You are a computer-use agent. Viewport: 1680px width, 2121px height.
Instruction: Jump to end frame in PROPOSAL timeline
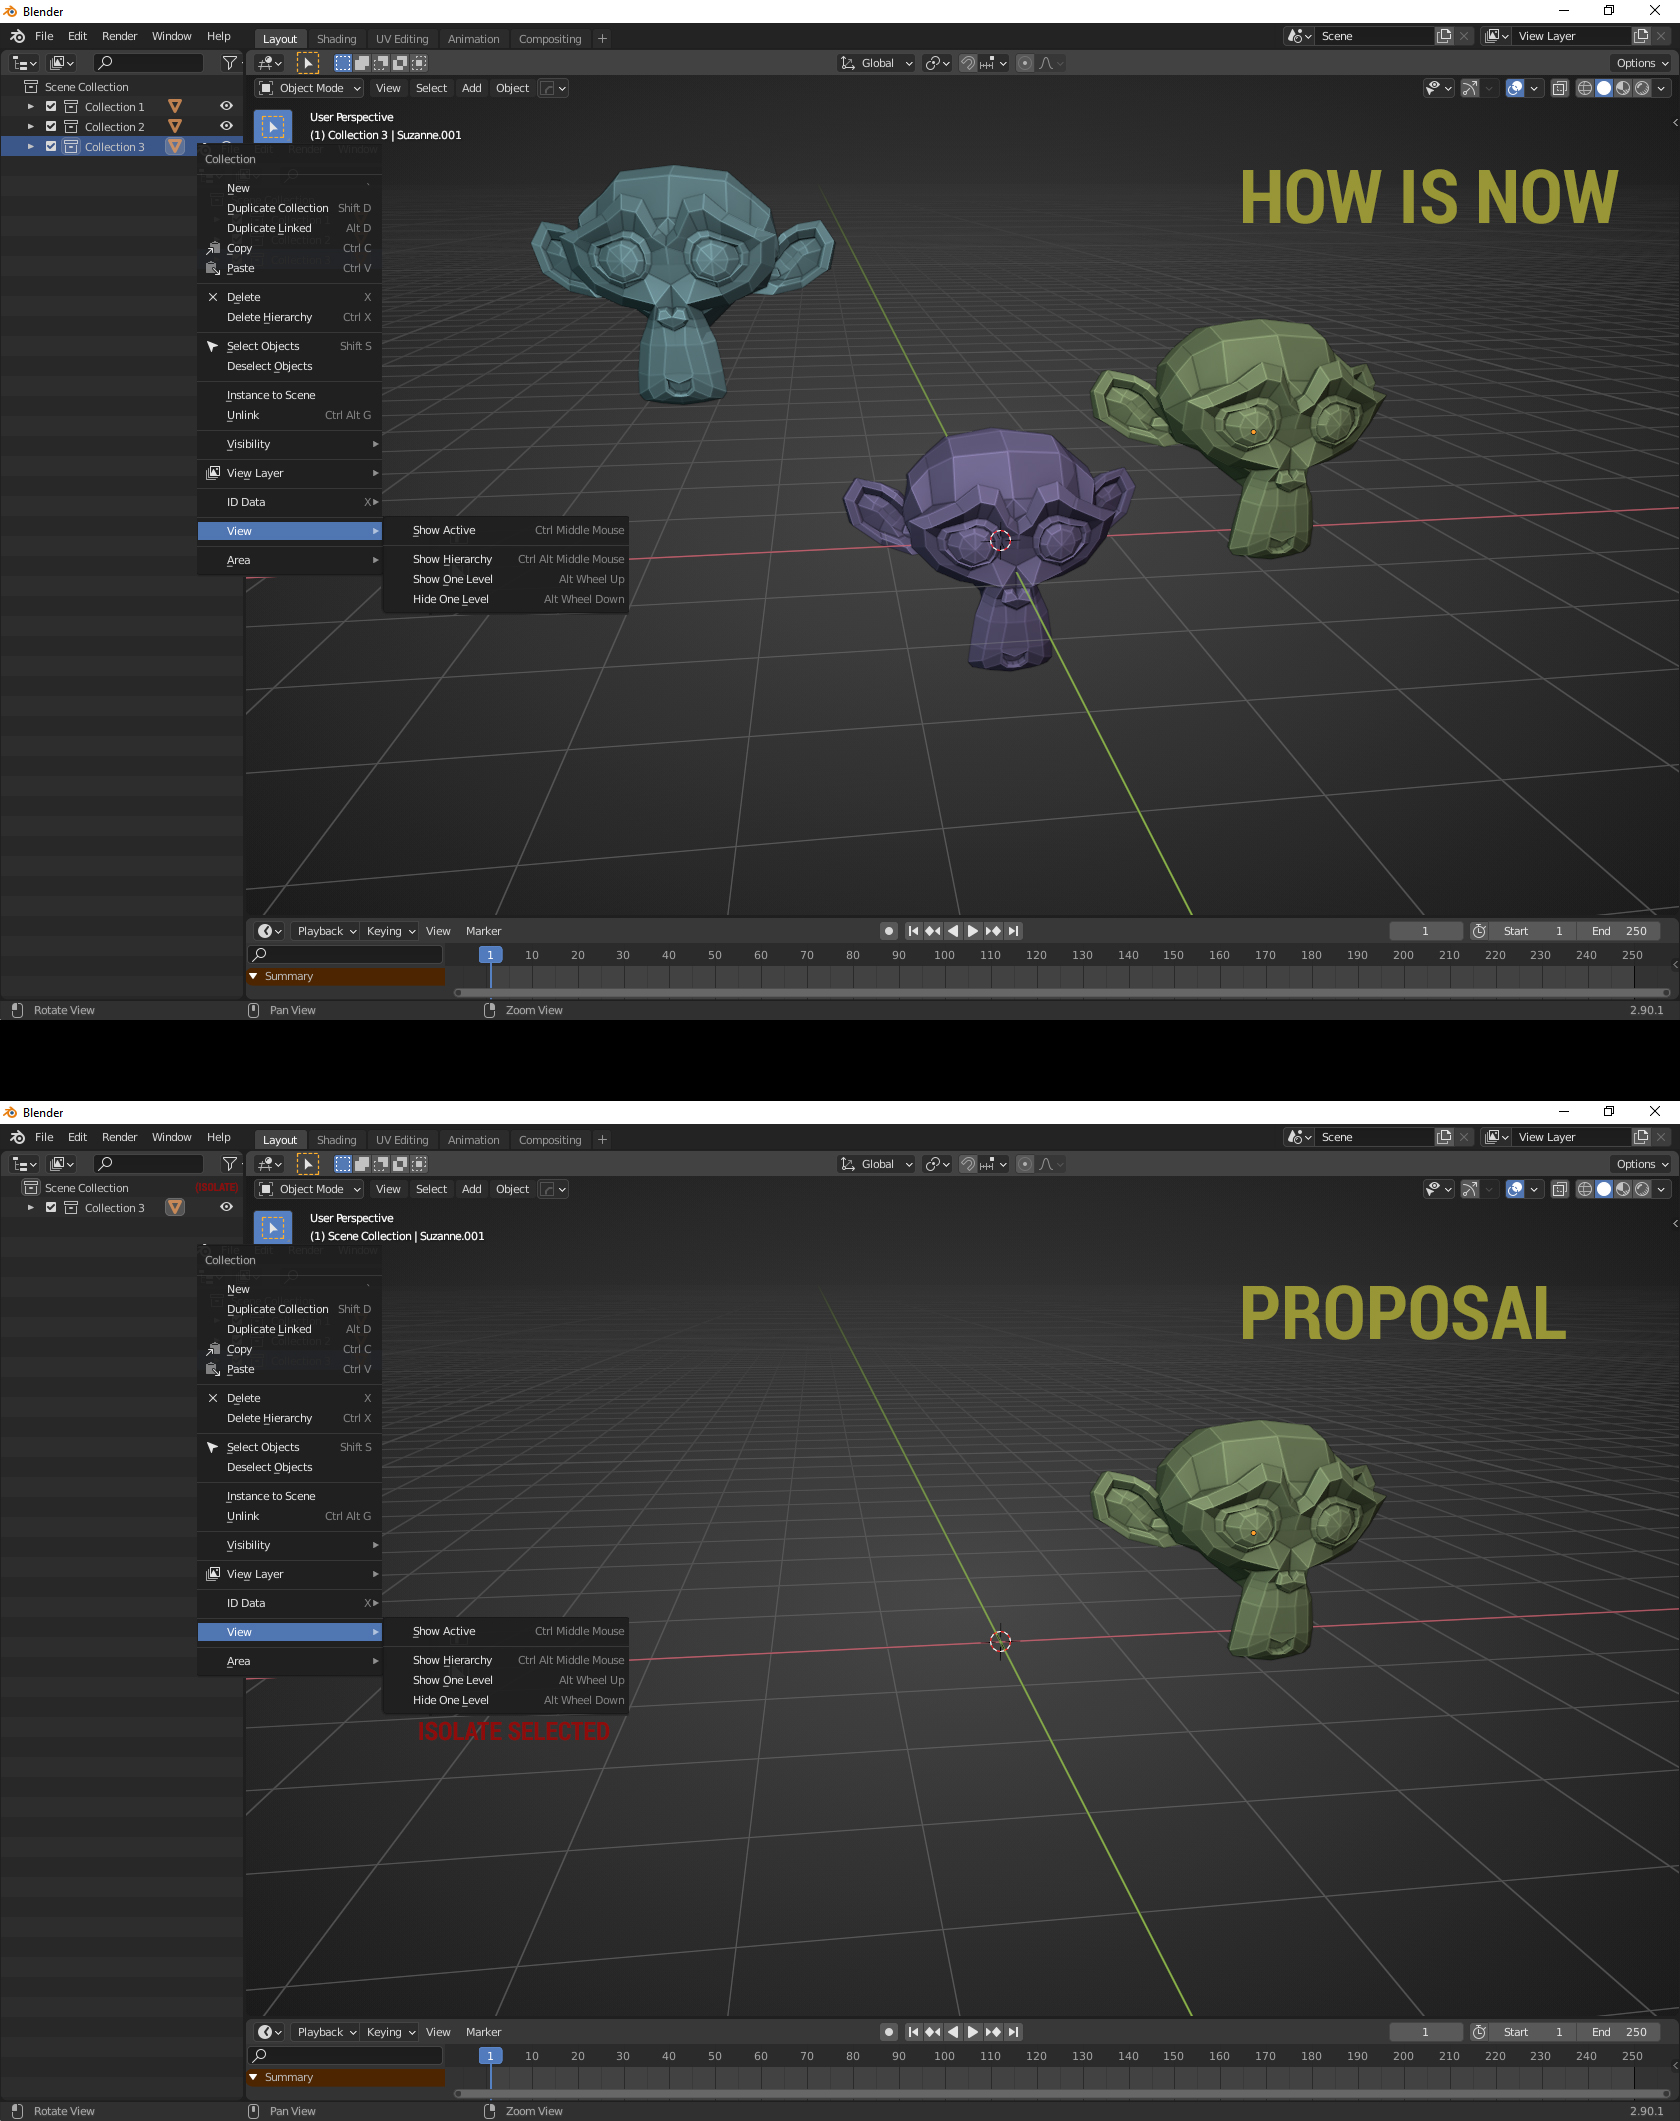[x=1014, y=2032]
